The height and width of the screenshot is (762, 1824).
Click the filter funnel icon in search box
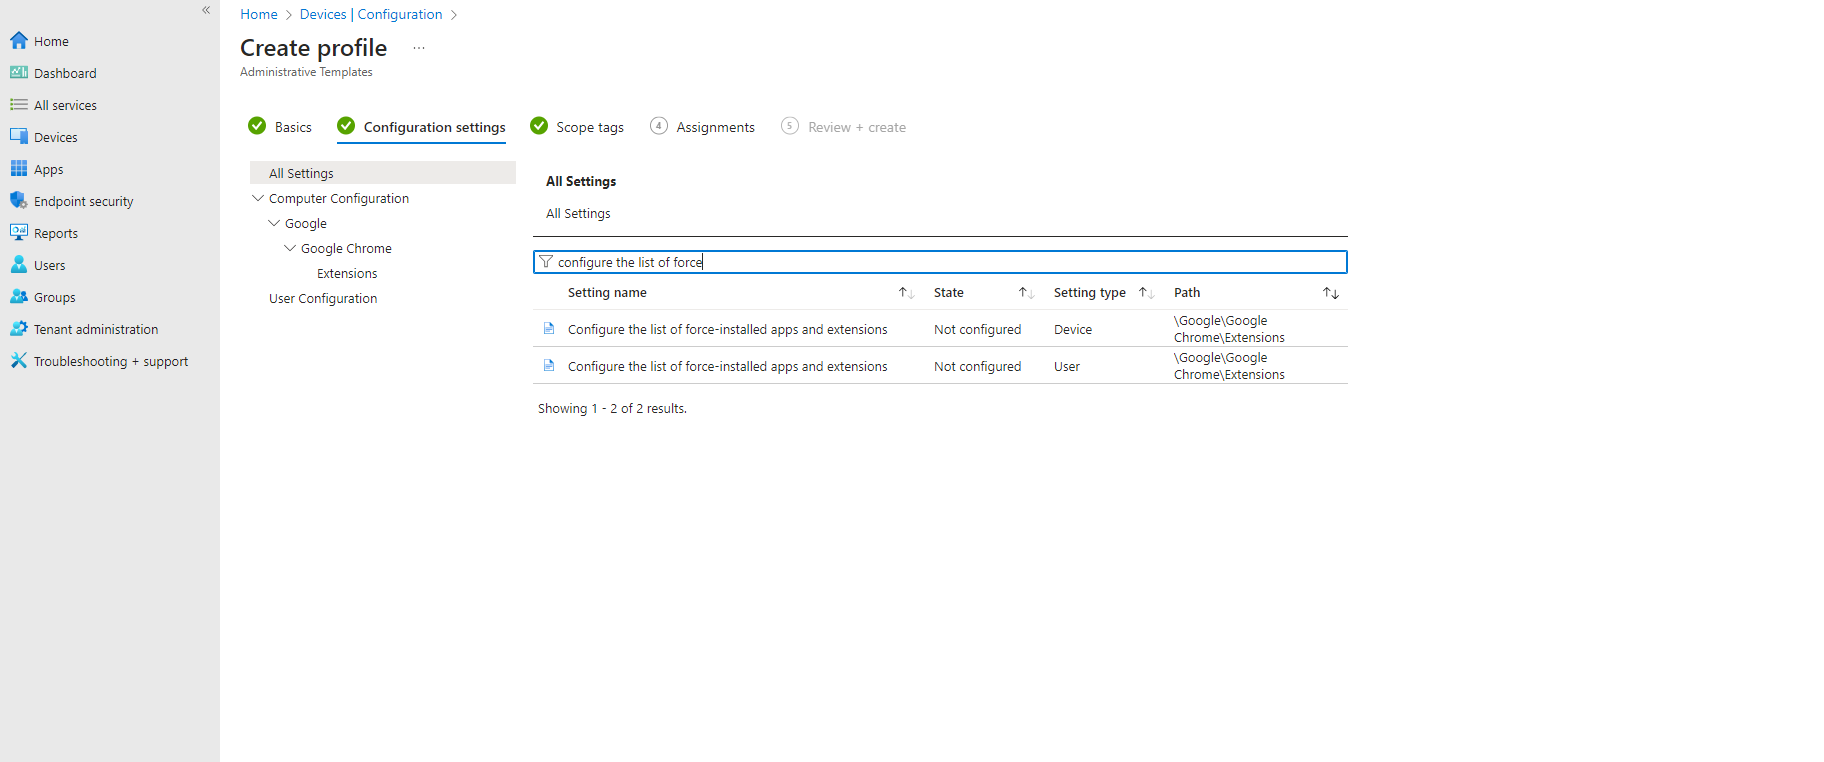pos(546,262)
